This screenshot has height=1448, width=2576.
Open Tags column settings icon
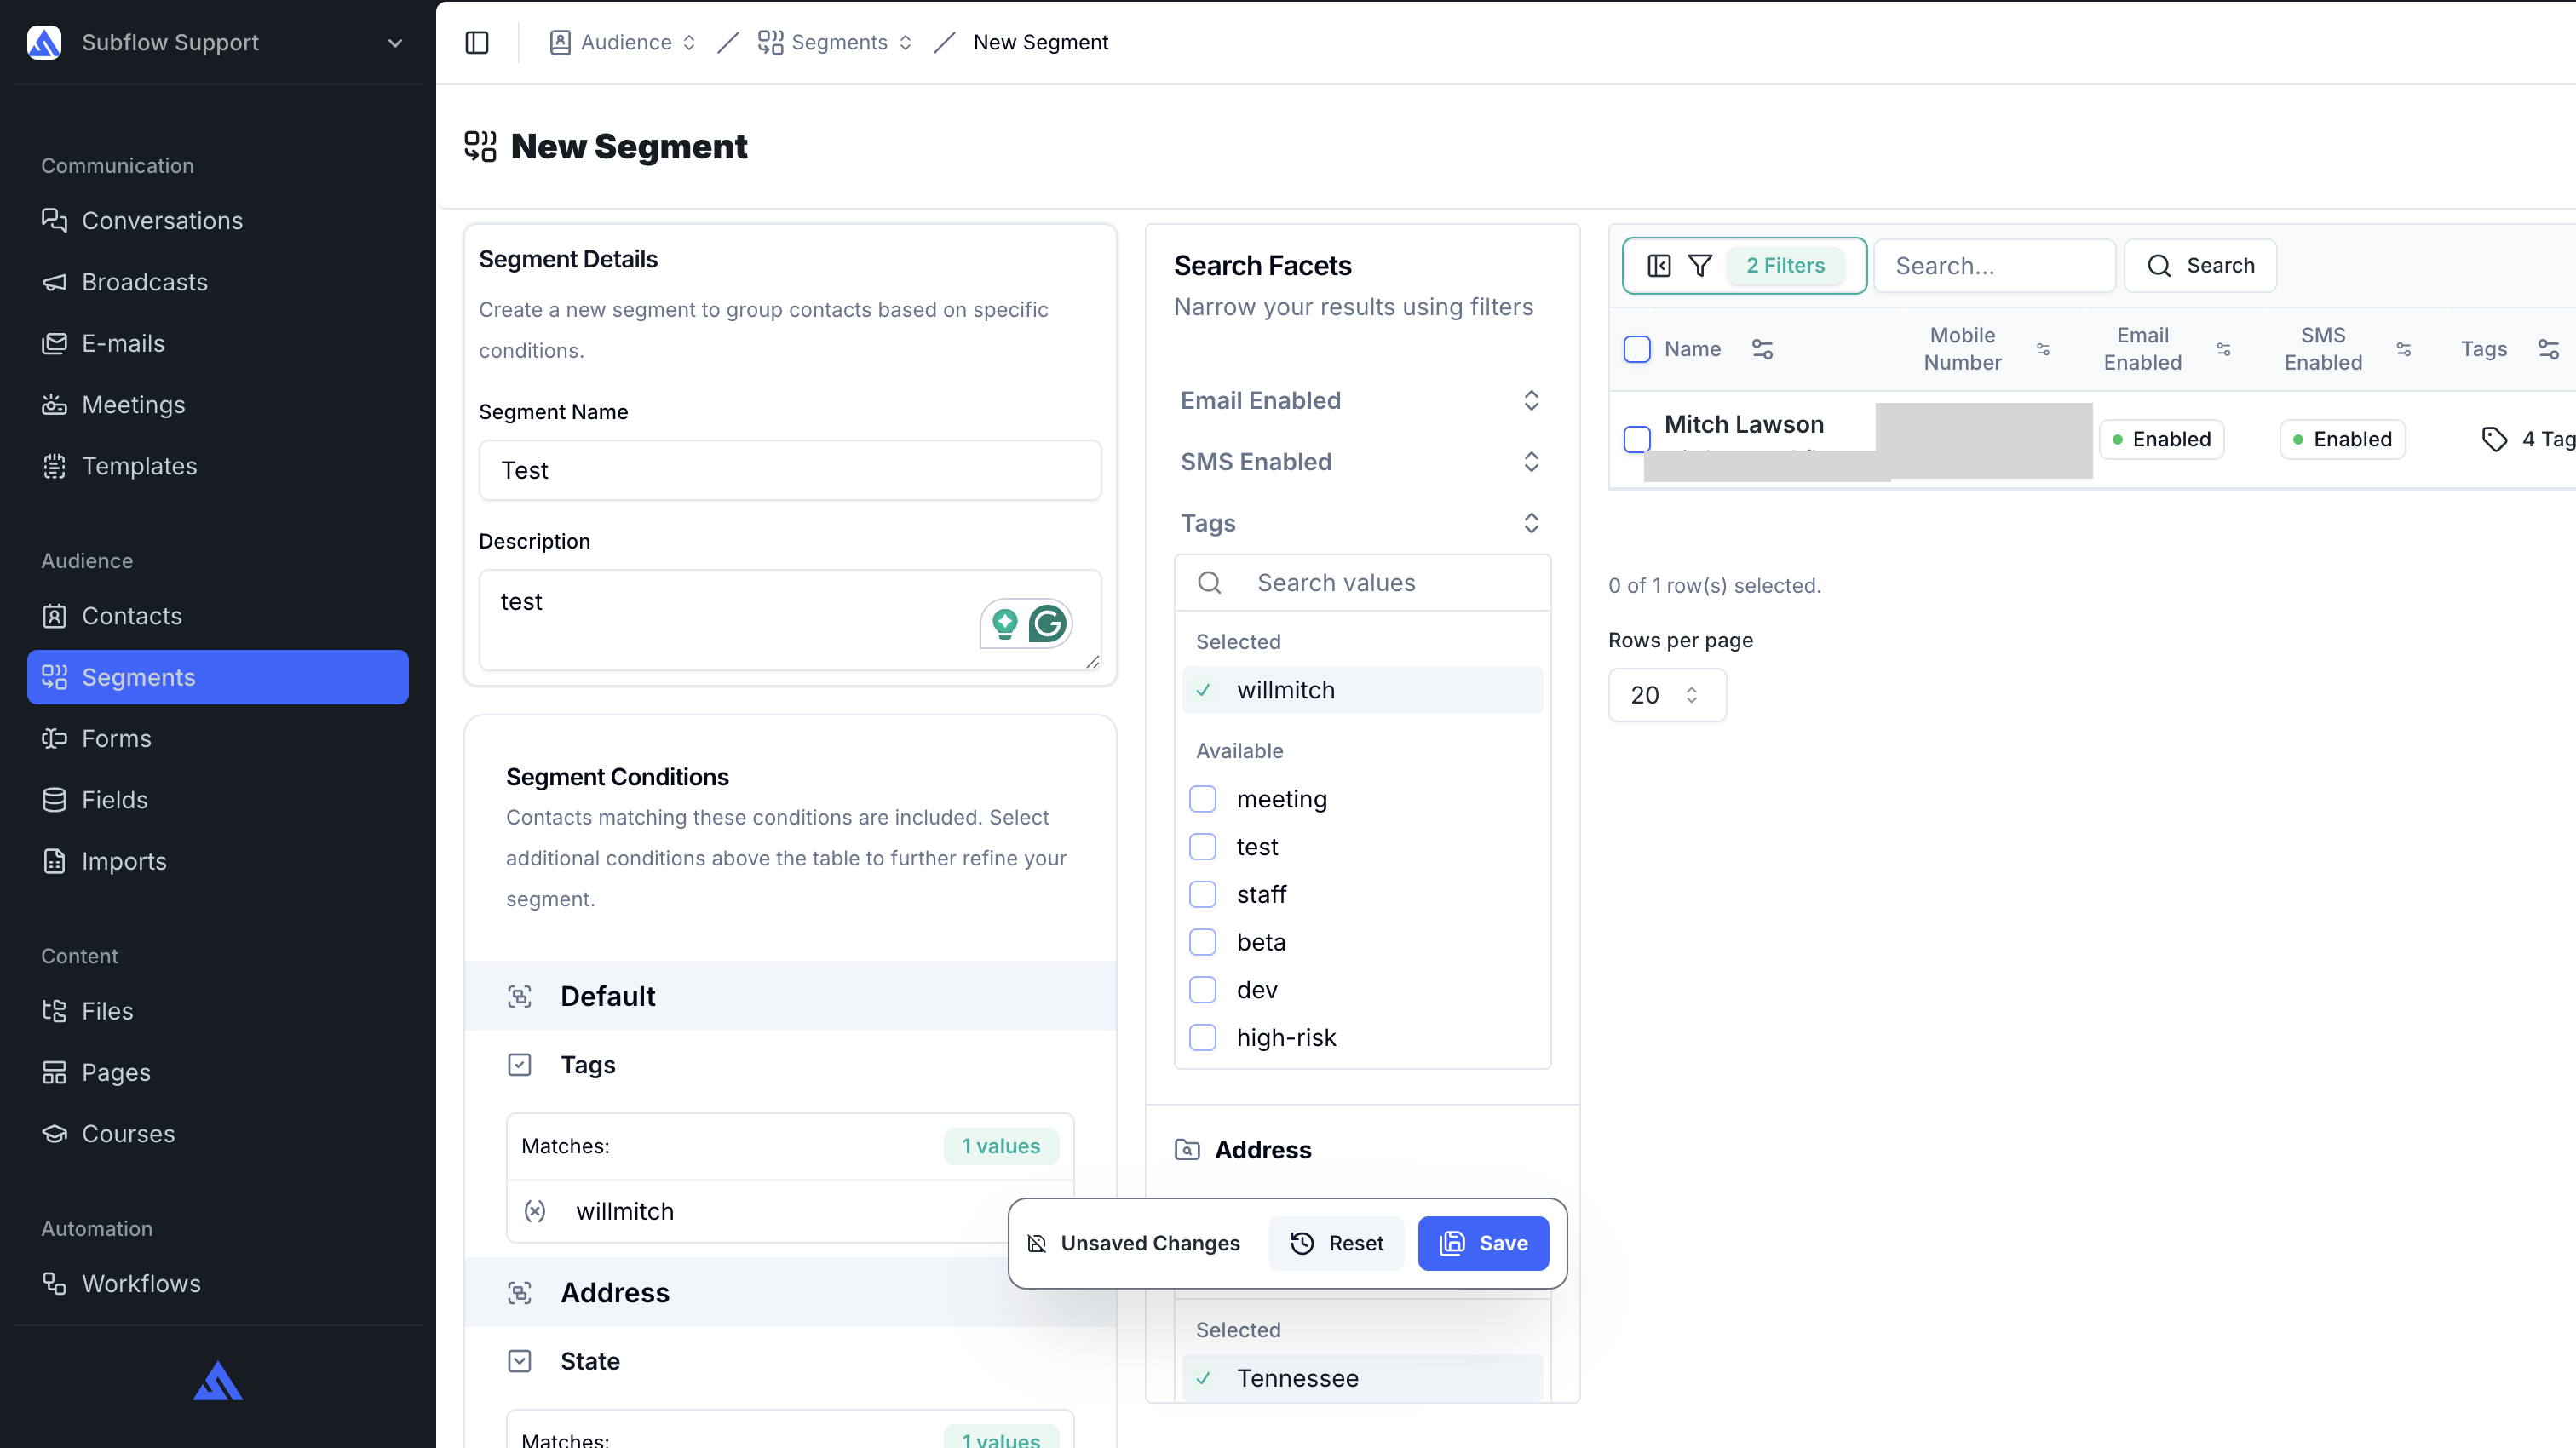point(2548,349)
